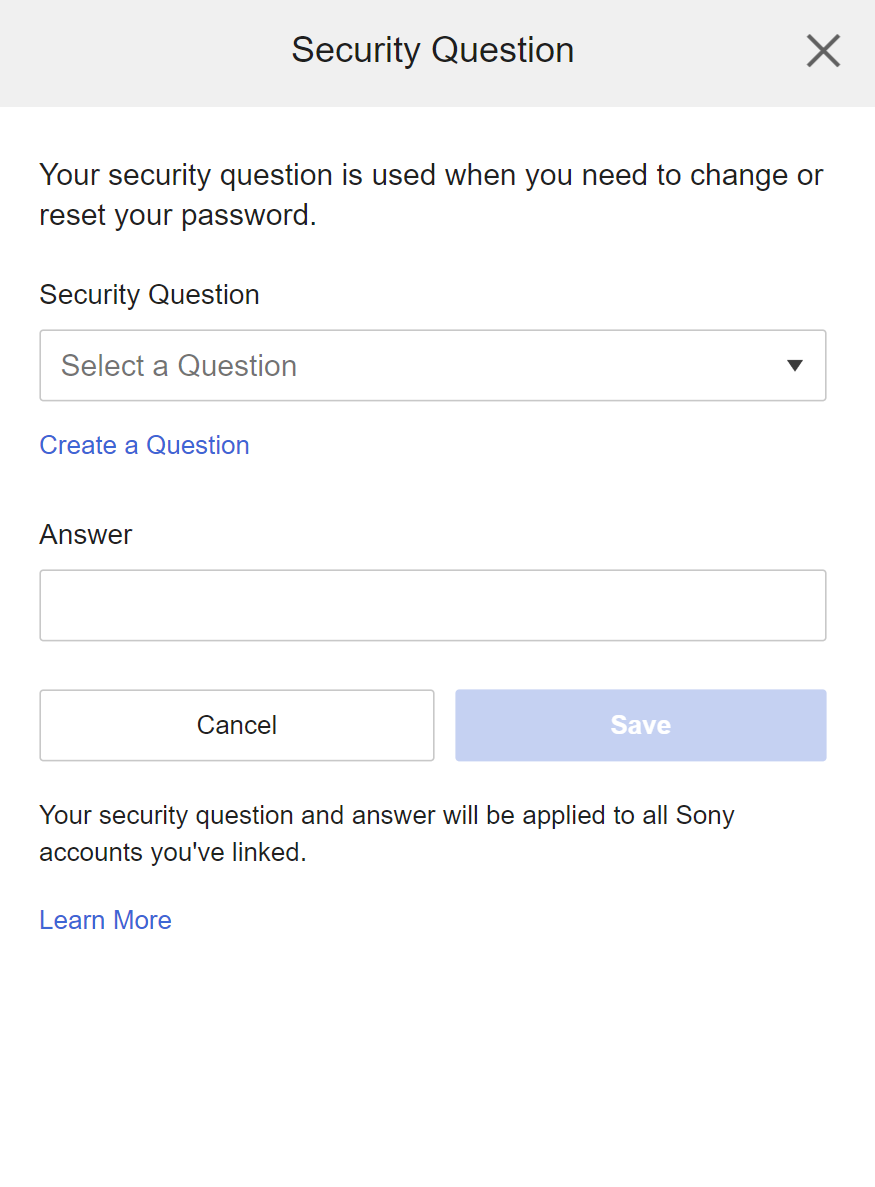This screenshot has width=875, height=1187.
Task: Click the Sony accounts notice text
Action: (386, 834)
